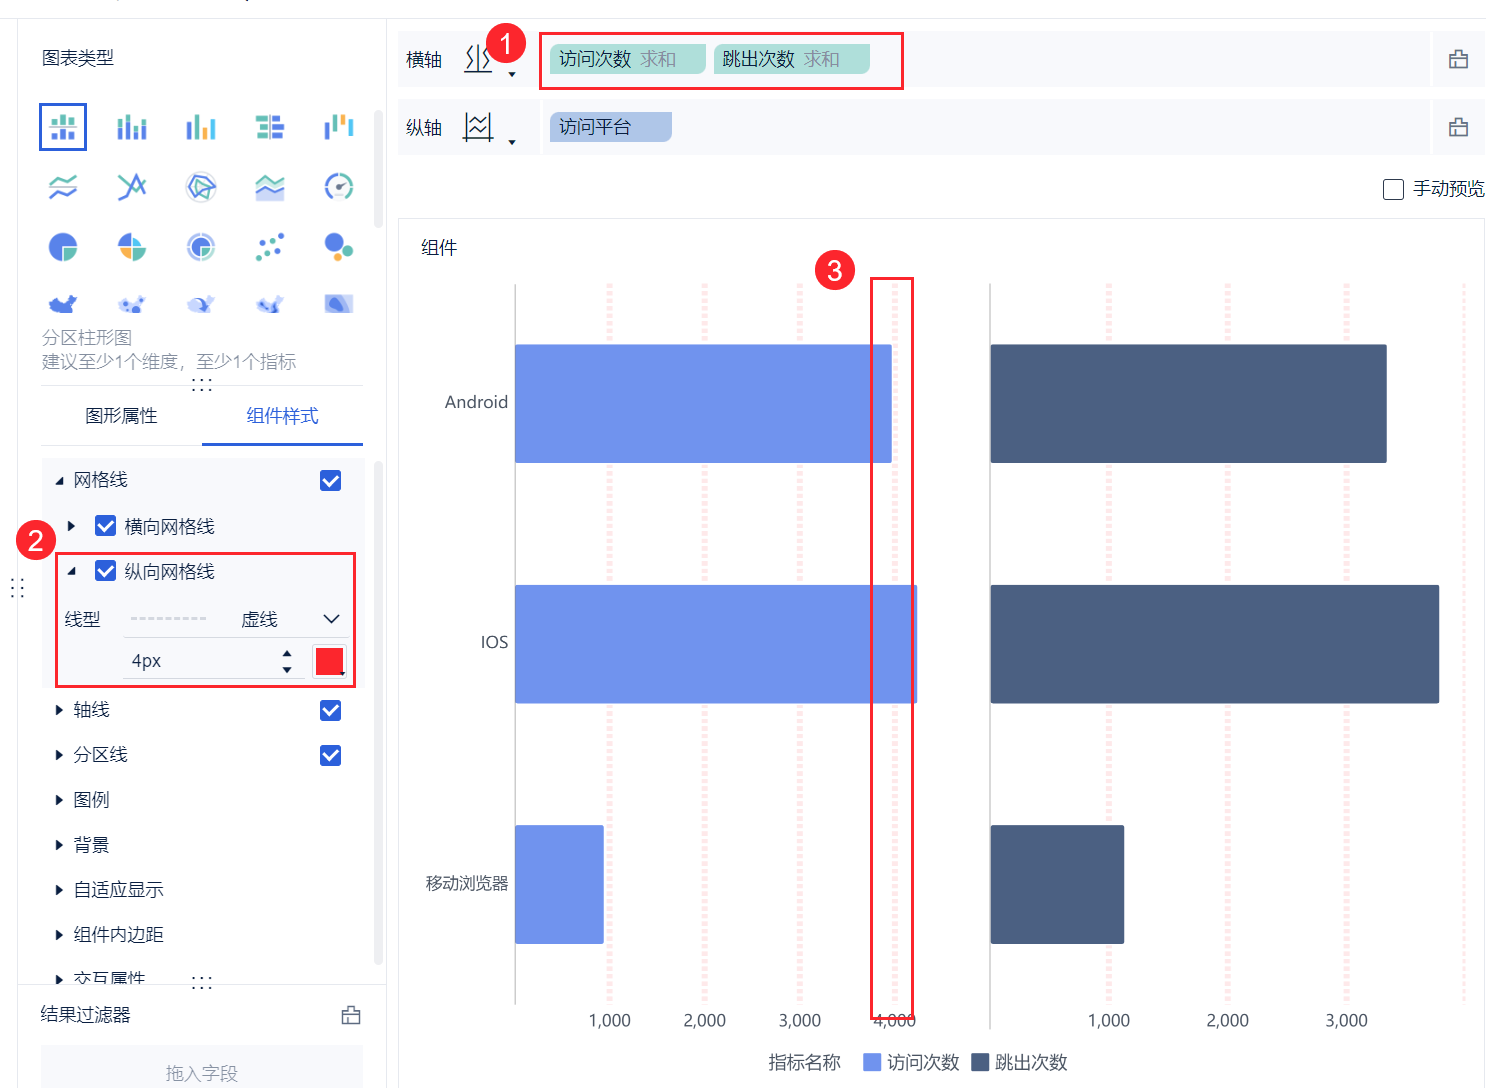Click the icon at right of 横轴 field row
This screenshot has height=1088, width=1486.
point(1459,59)
